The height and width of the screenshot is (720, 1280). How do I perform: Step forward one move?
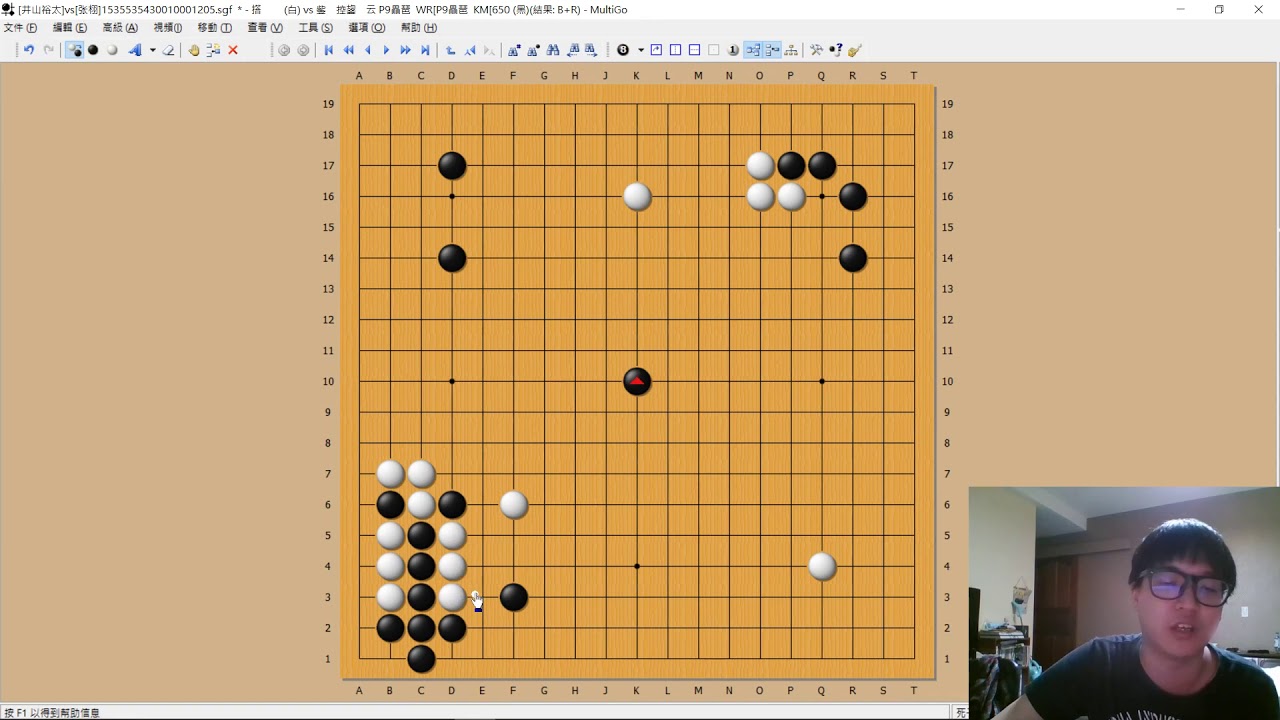[386, 50]
